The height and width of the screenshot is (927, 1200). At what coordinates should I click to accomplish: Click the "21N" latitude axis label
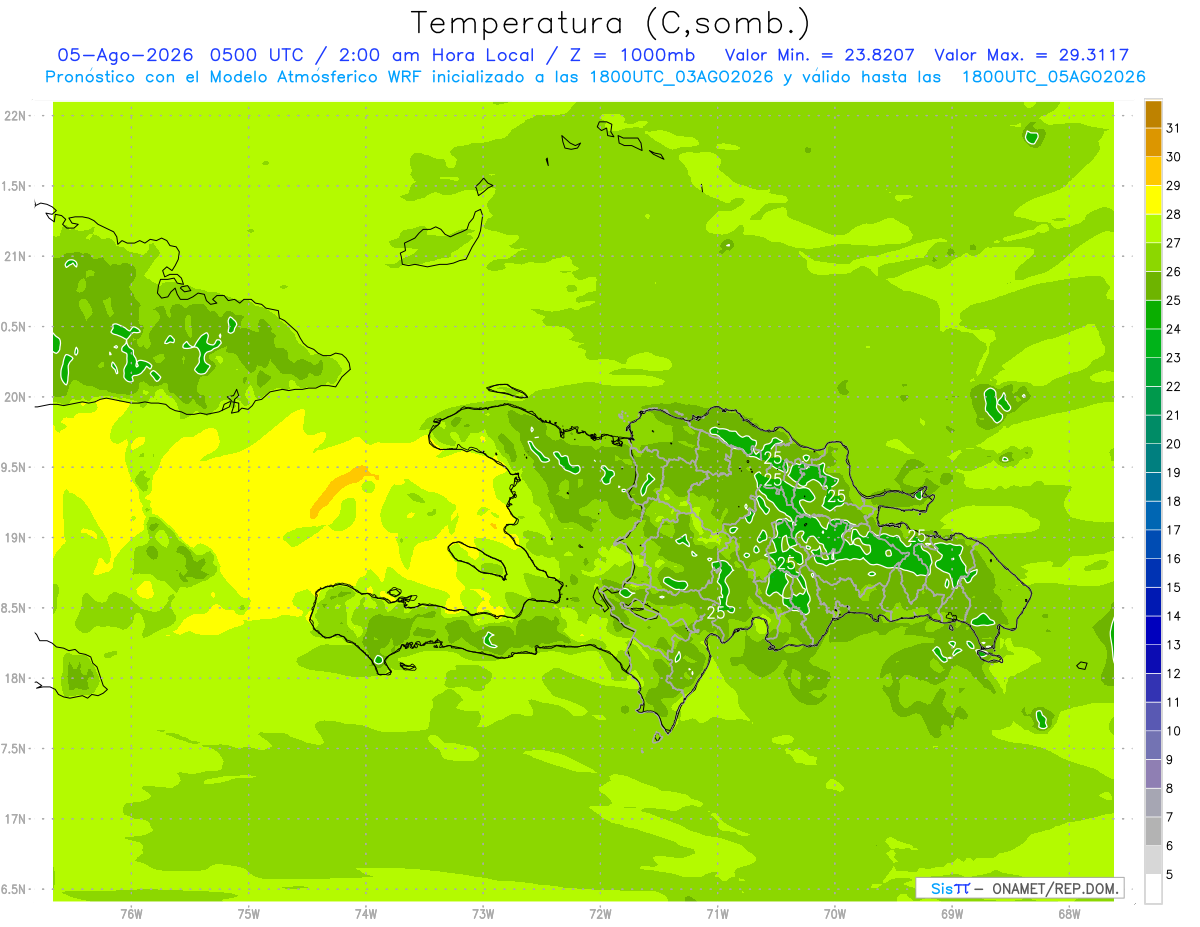coord(14,256)
